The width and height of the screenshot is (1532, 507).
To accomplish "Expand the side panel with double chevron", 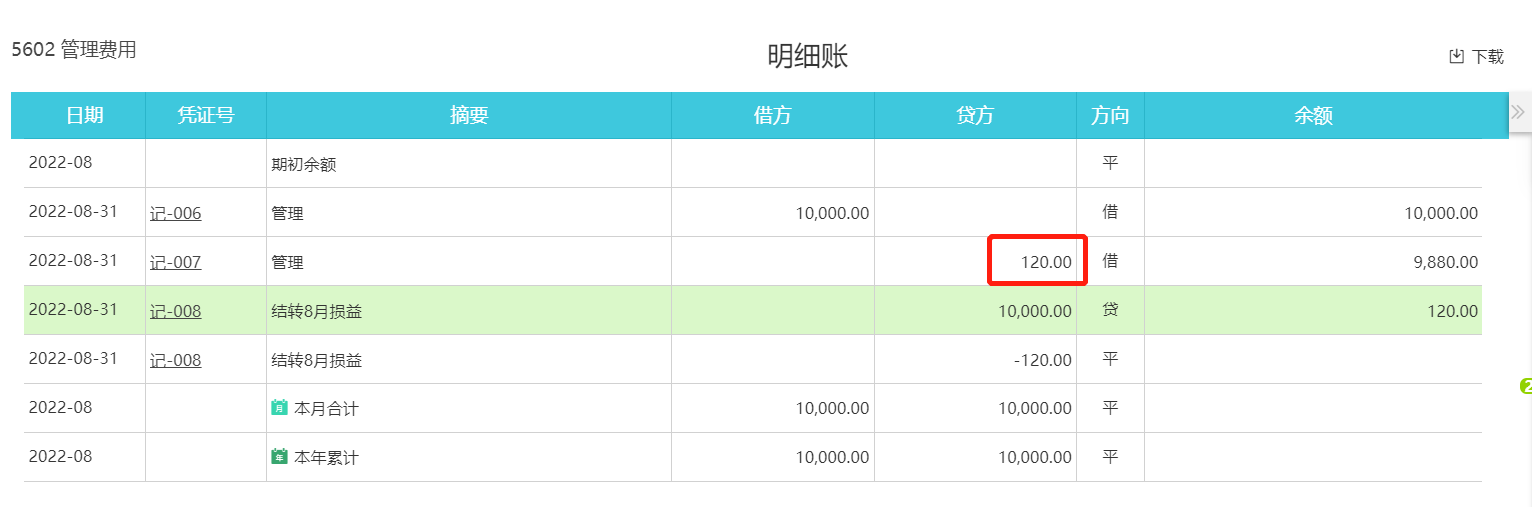I will point(1518,111).
